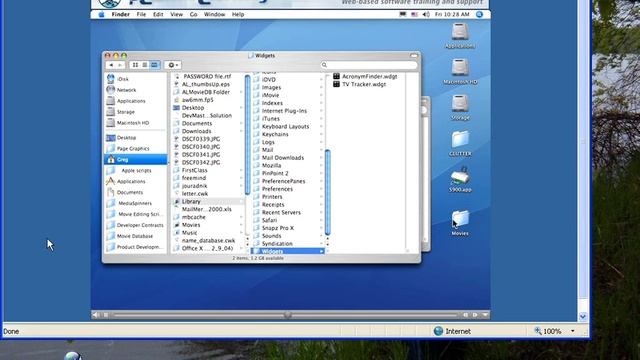Switch to list view in Finder
640x360 pixels.
pyautogui.click(x=144, y=65)
